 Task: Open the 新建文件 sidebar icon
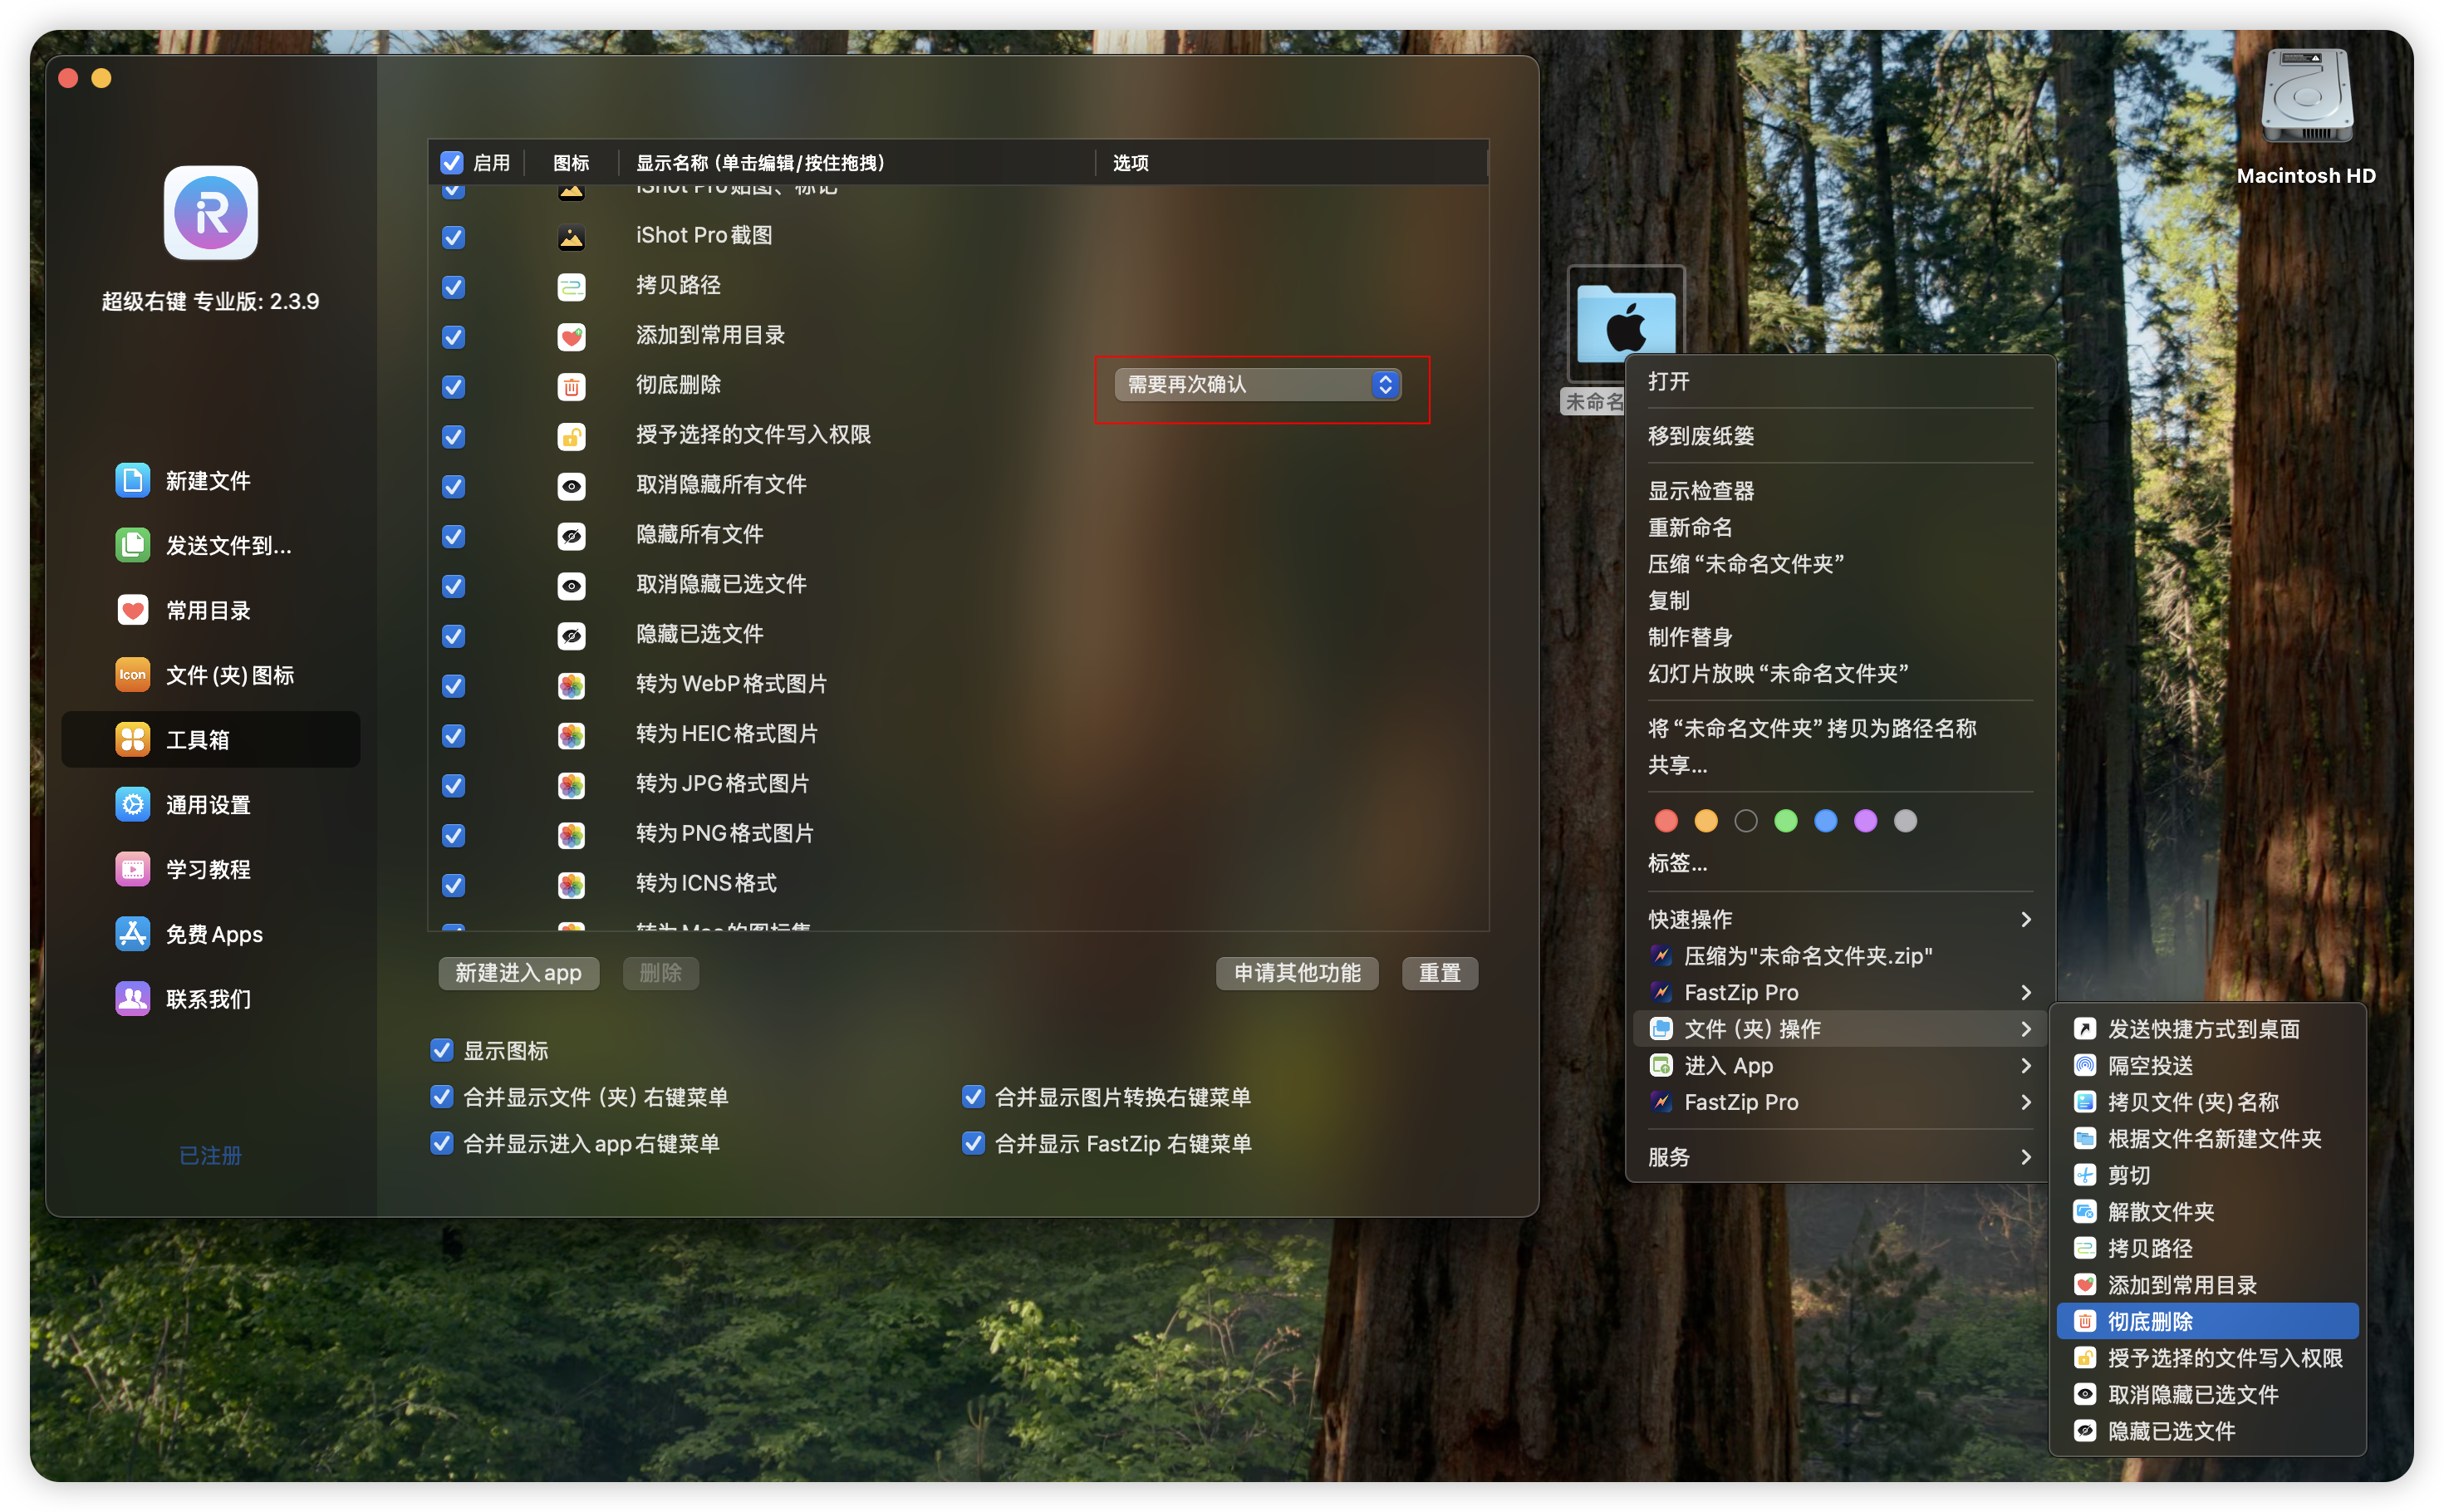pos(132,481)
